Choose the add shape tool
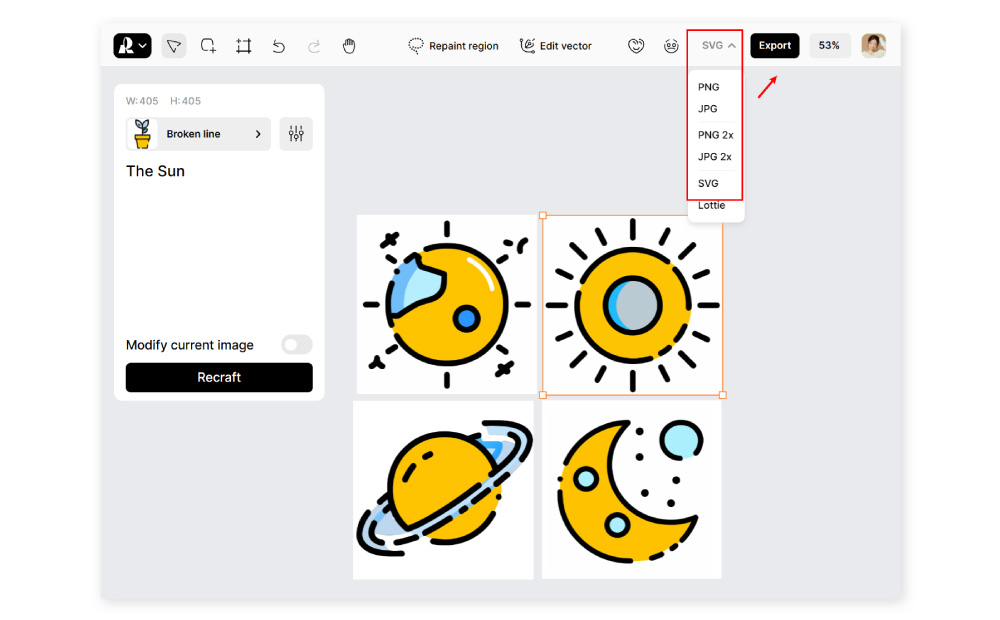 tap(208, 46)
